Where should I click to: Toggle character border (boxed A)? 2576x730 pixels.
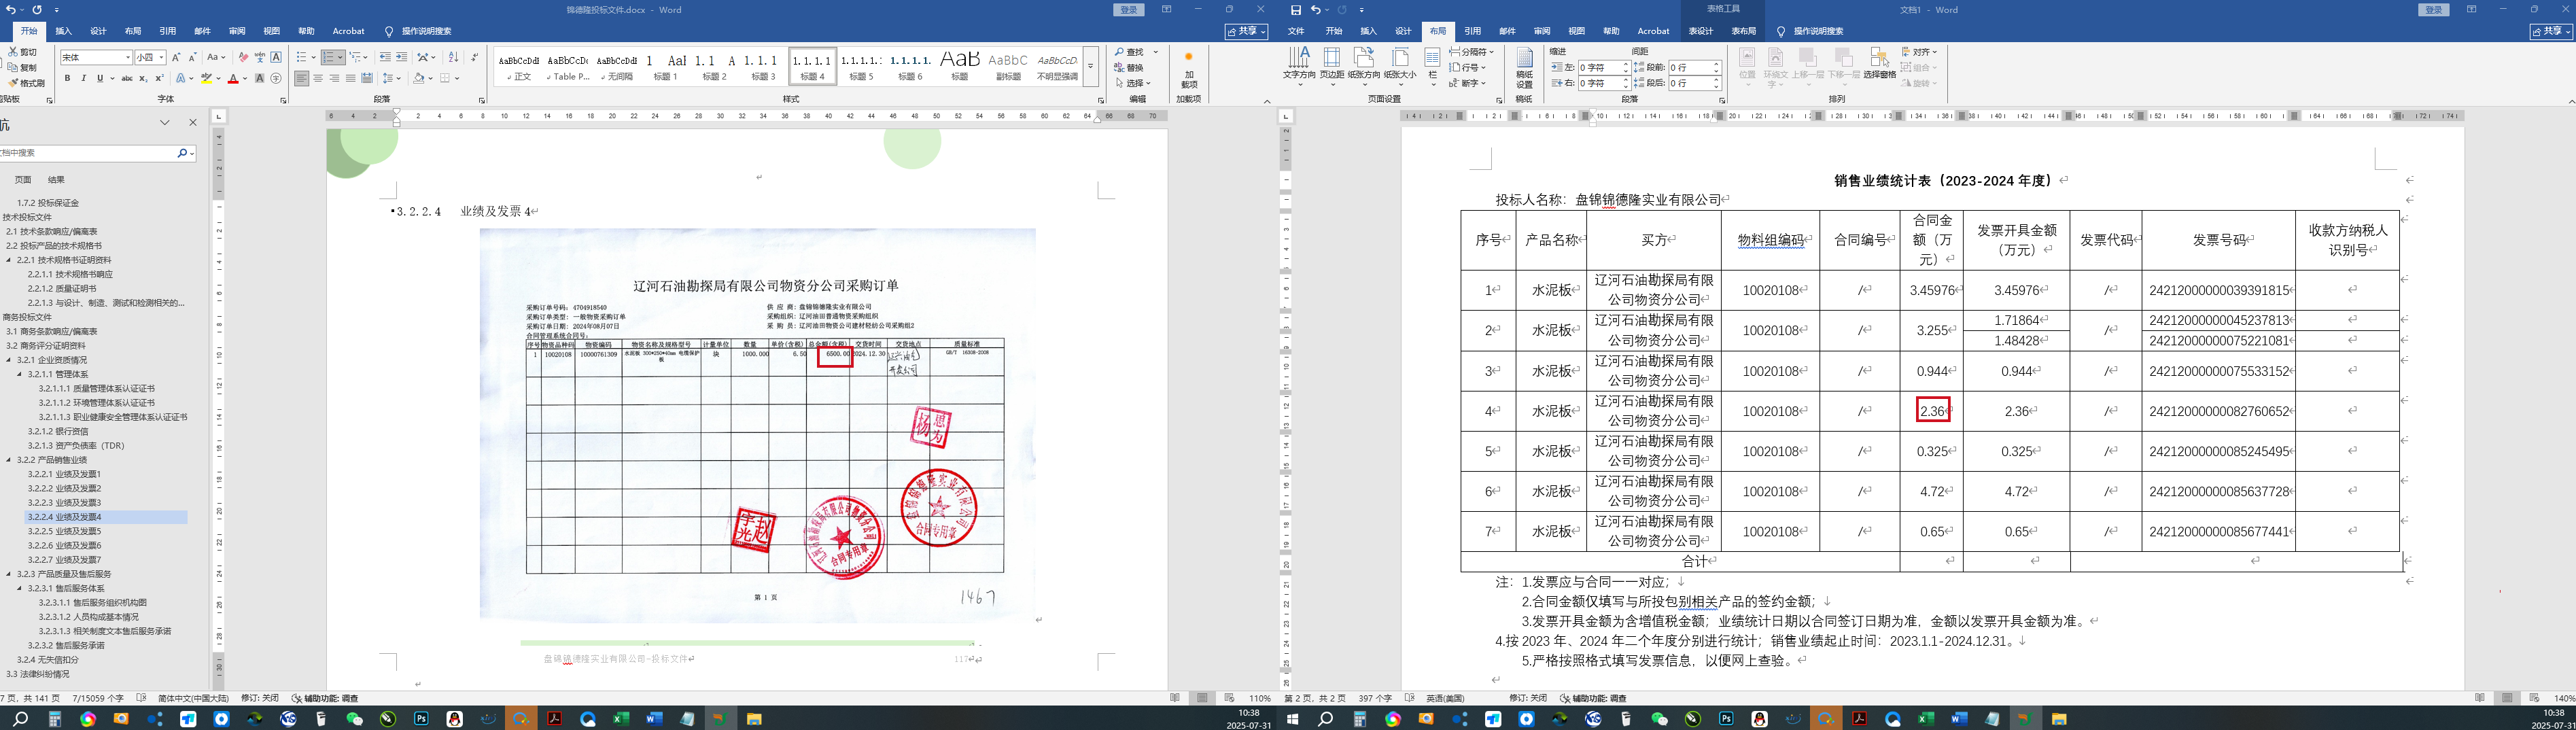[276, 58]
